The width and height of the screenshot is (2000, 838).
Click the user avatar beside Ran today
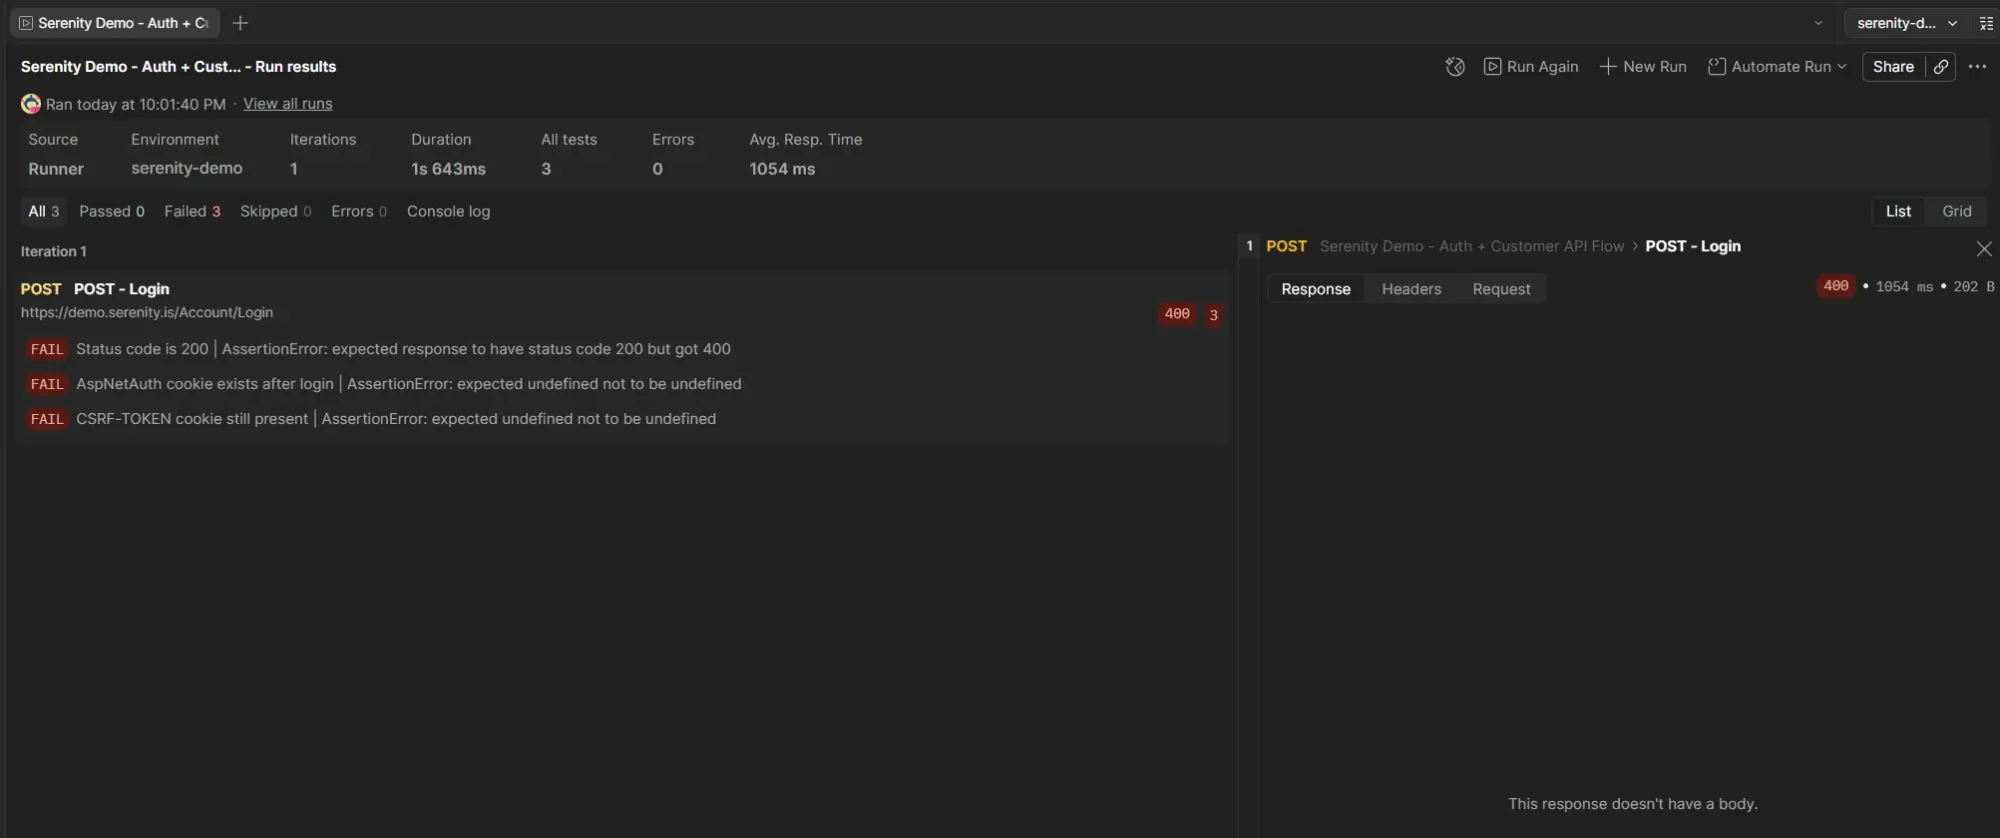coord(31,104)
